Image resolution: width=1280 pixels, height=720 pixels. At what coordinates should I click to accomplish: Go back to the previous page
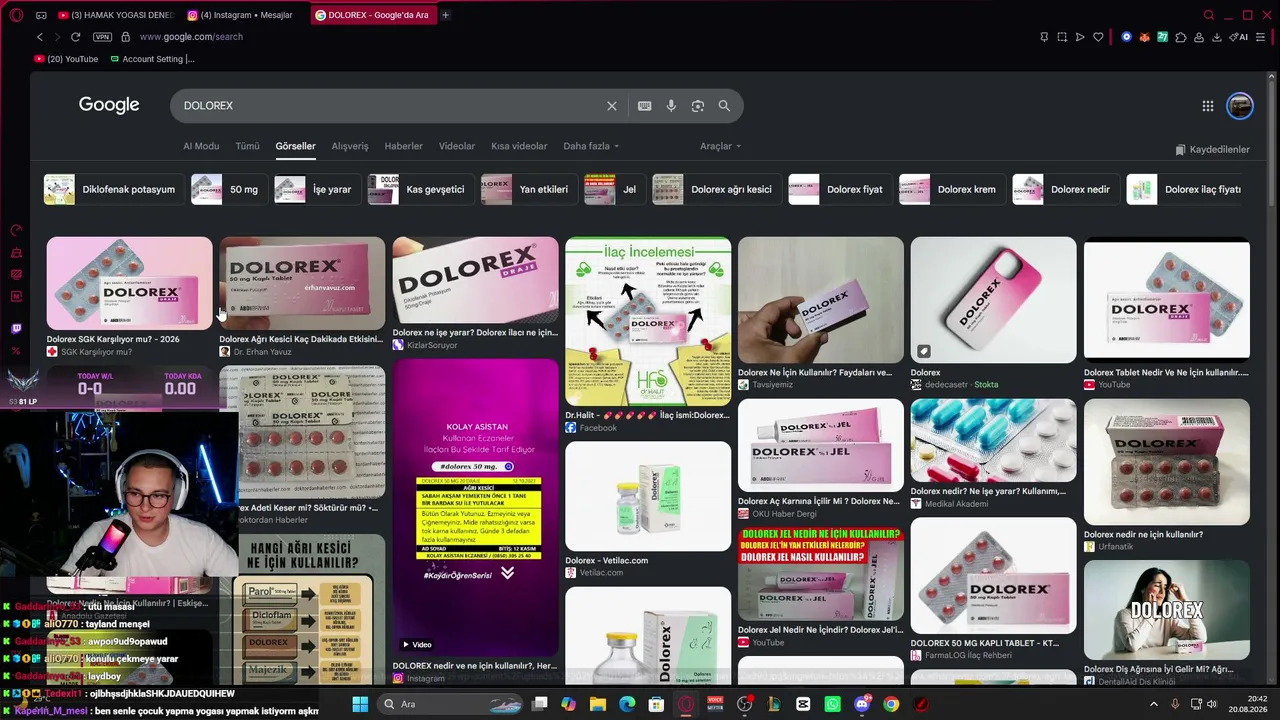click(x=40, y=37)
